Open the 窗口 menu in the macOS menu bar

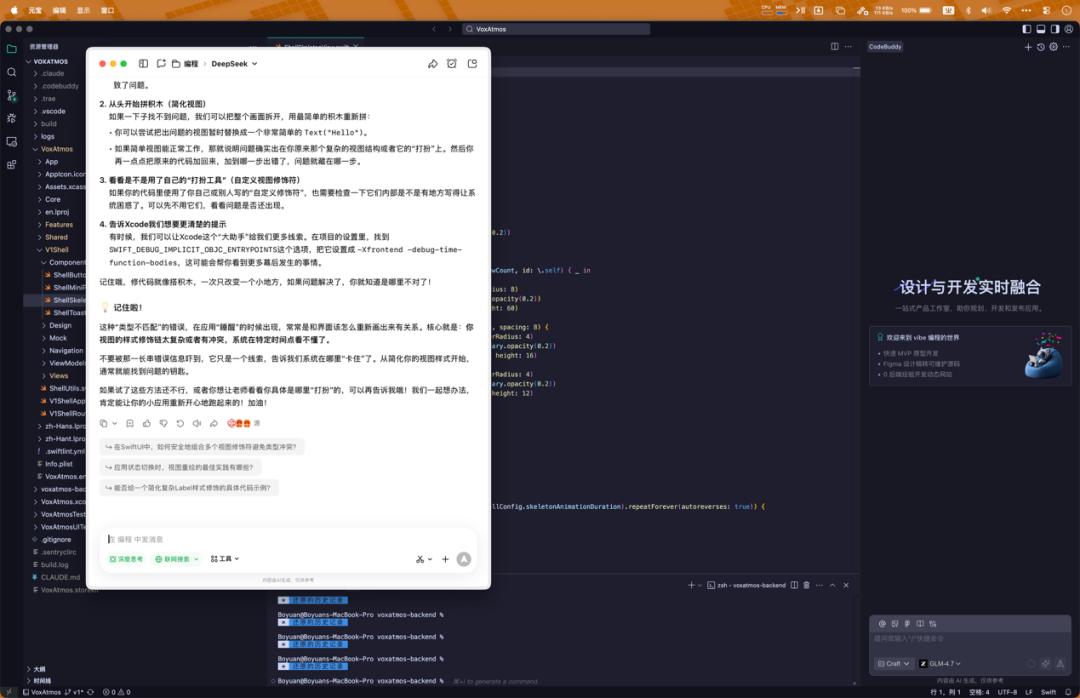(107, 10)
